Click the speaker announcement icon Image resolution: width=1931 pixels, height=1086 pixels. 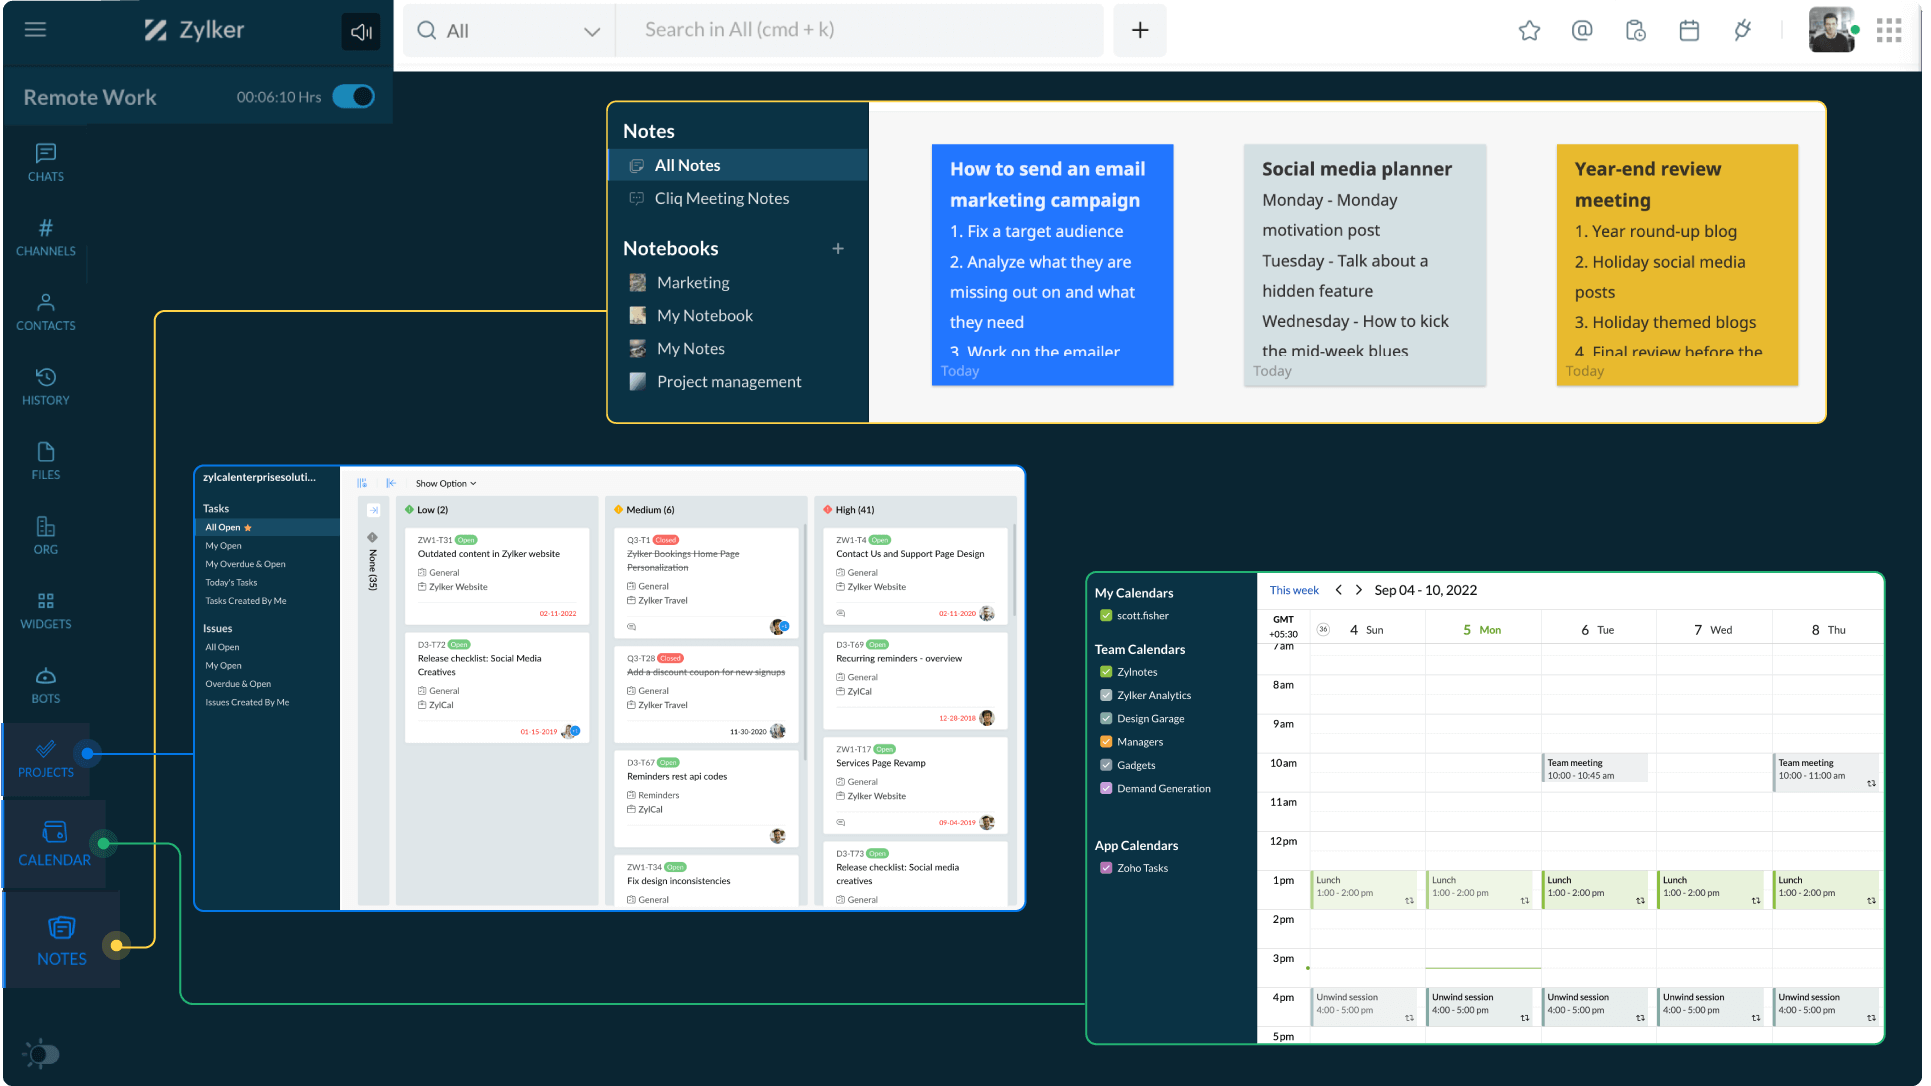click(361, 32)
